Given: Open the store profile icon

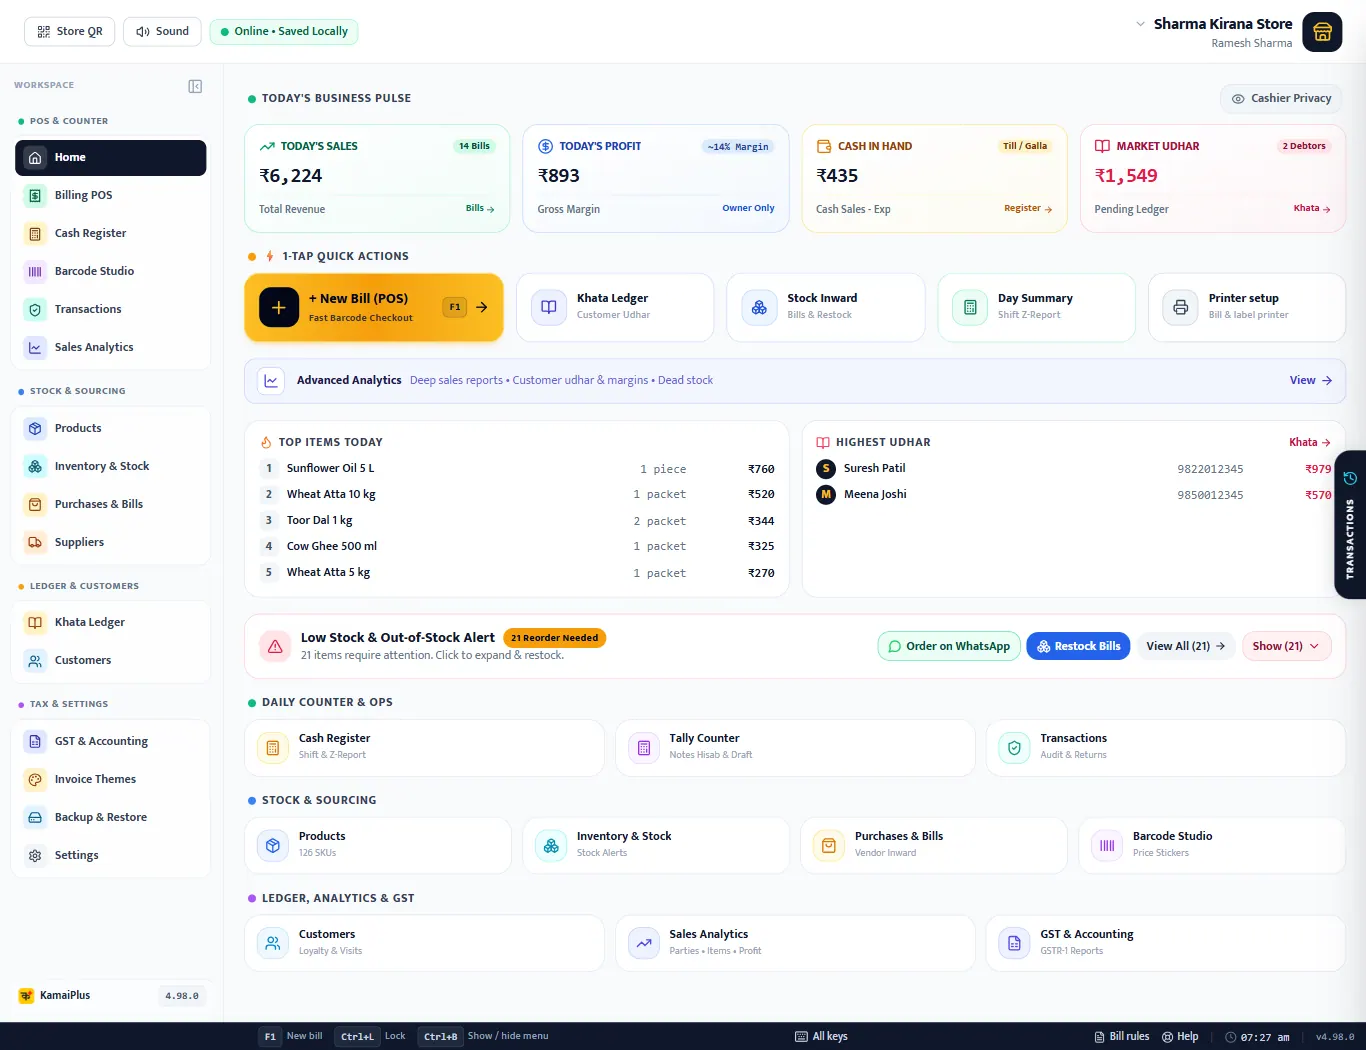Looking at the screenshot, I should pyautogui.click(x=1322, y=32).
